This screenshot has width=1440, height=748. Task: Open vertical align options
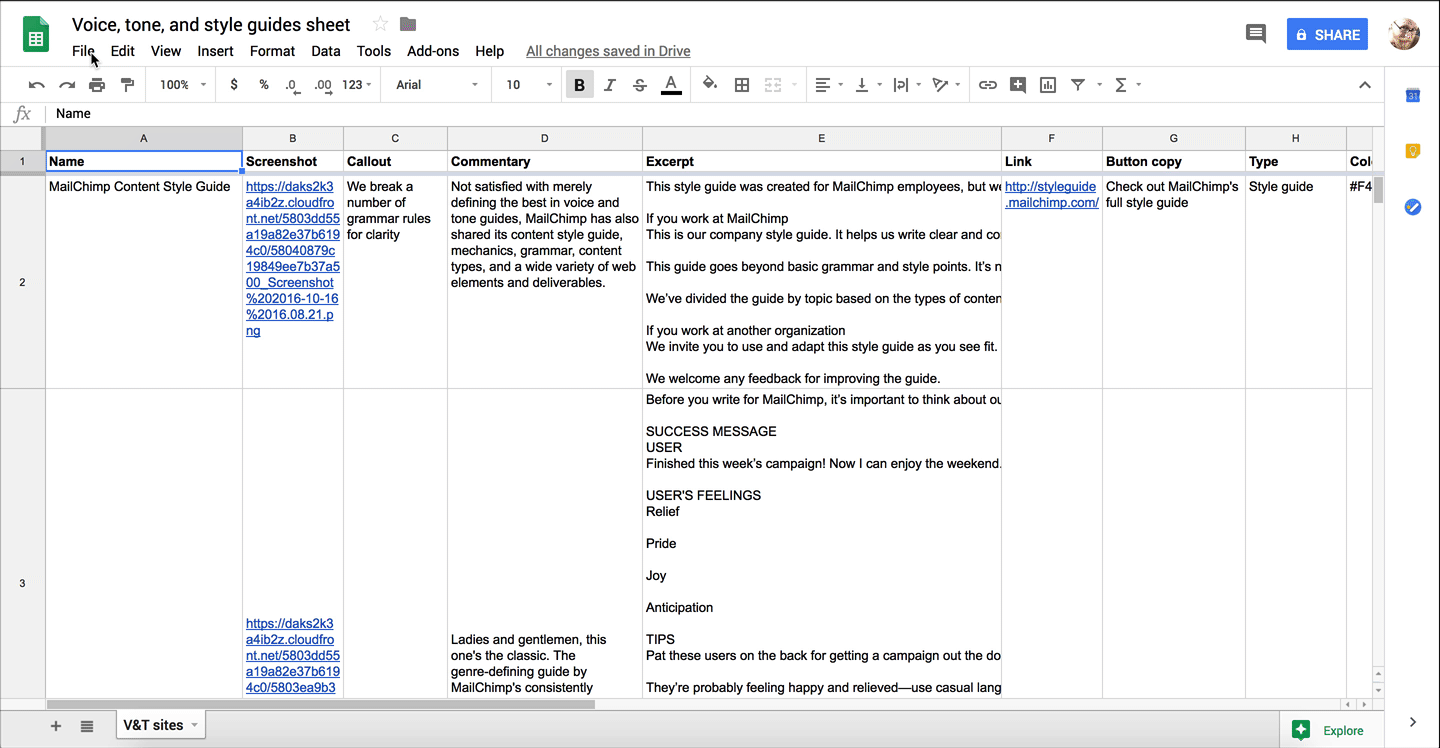868,85
